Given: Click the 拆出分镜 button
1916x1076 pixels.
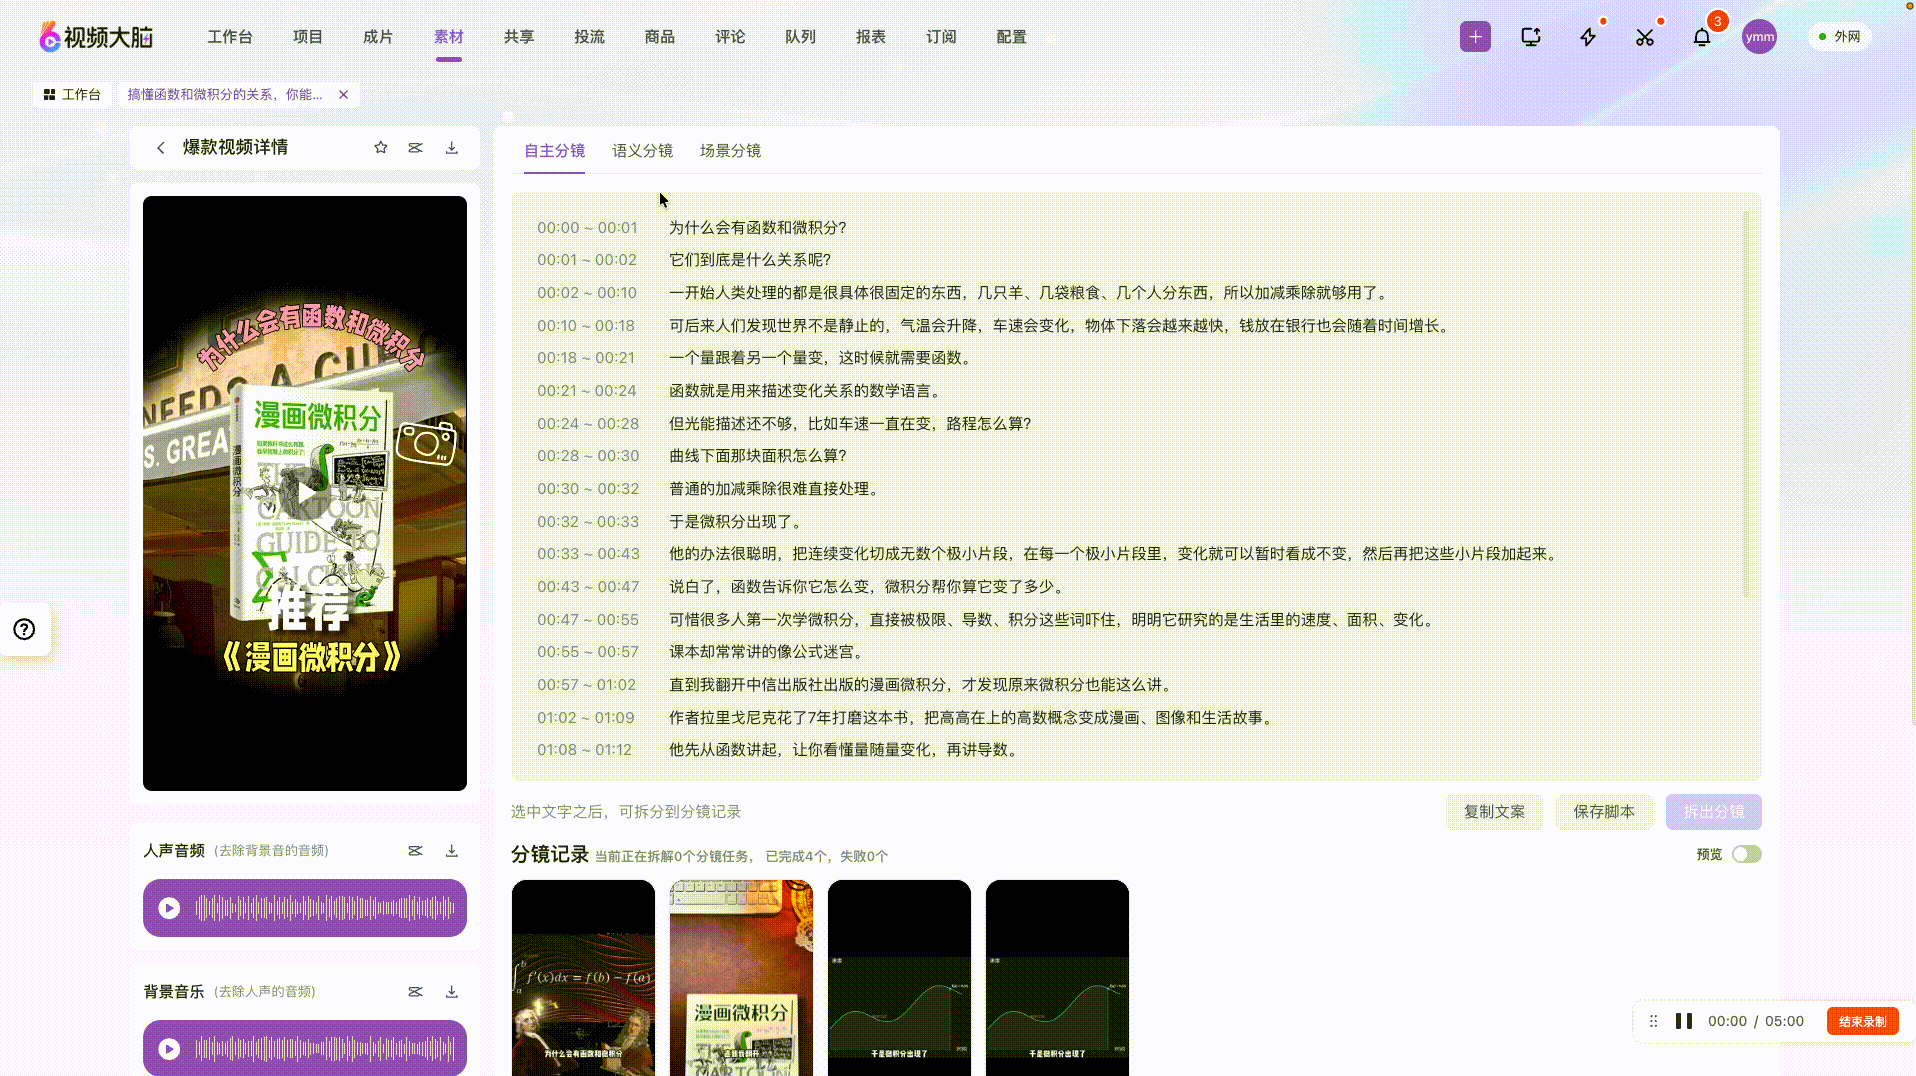Looking at the screenshot, I should [x=1714, y=812].
